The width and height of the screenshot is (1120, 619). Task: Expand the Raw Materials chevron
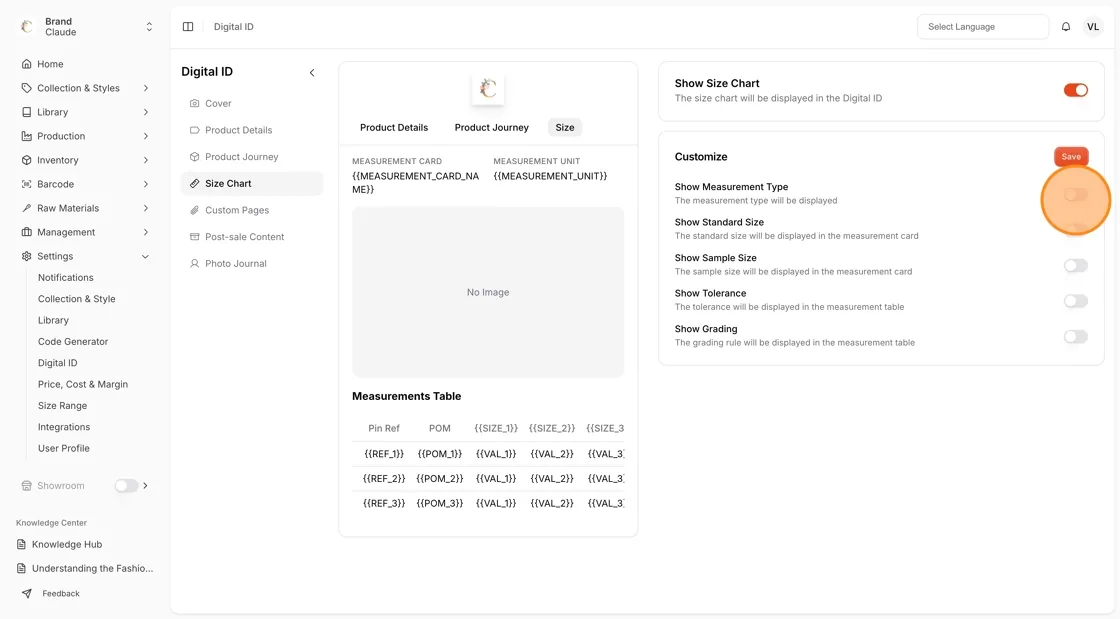pyautogui.click(x=146, y=208)
